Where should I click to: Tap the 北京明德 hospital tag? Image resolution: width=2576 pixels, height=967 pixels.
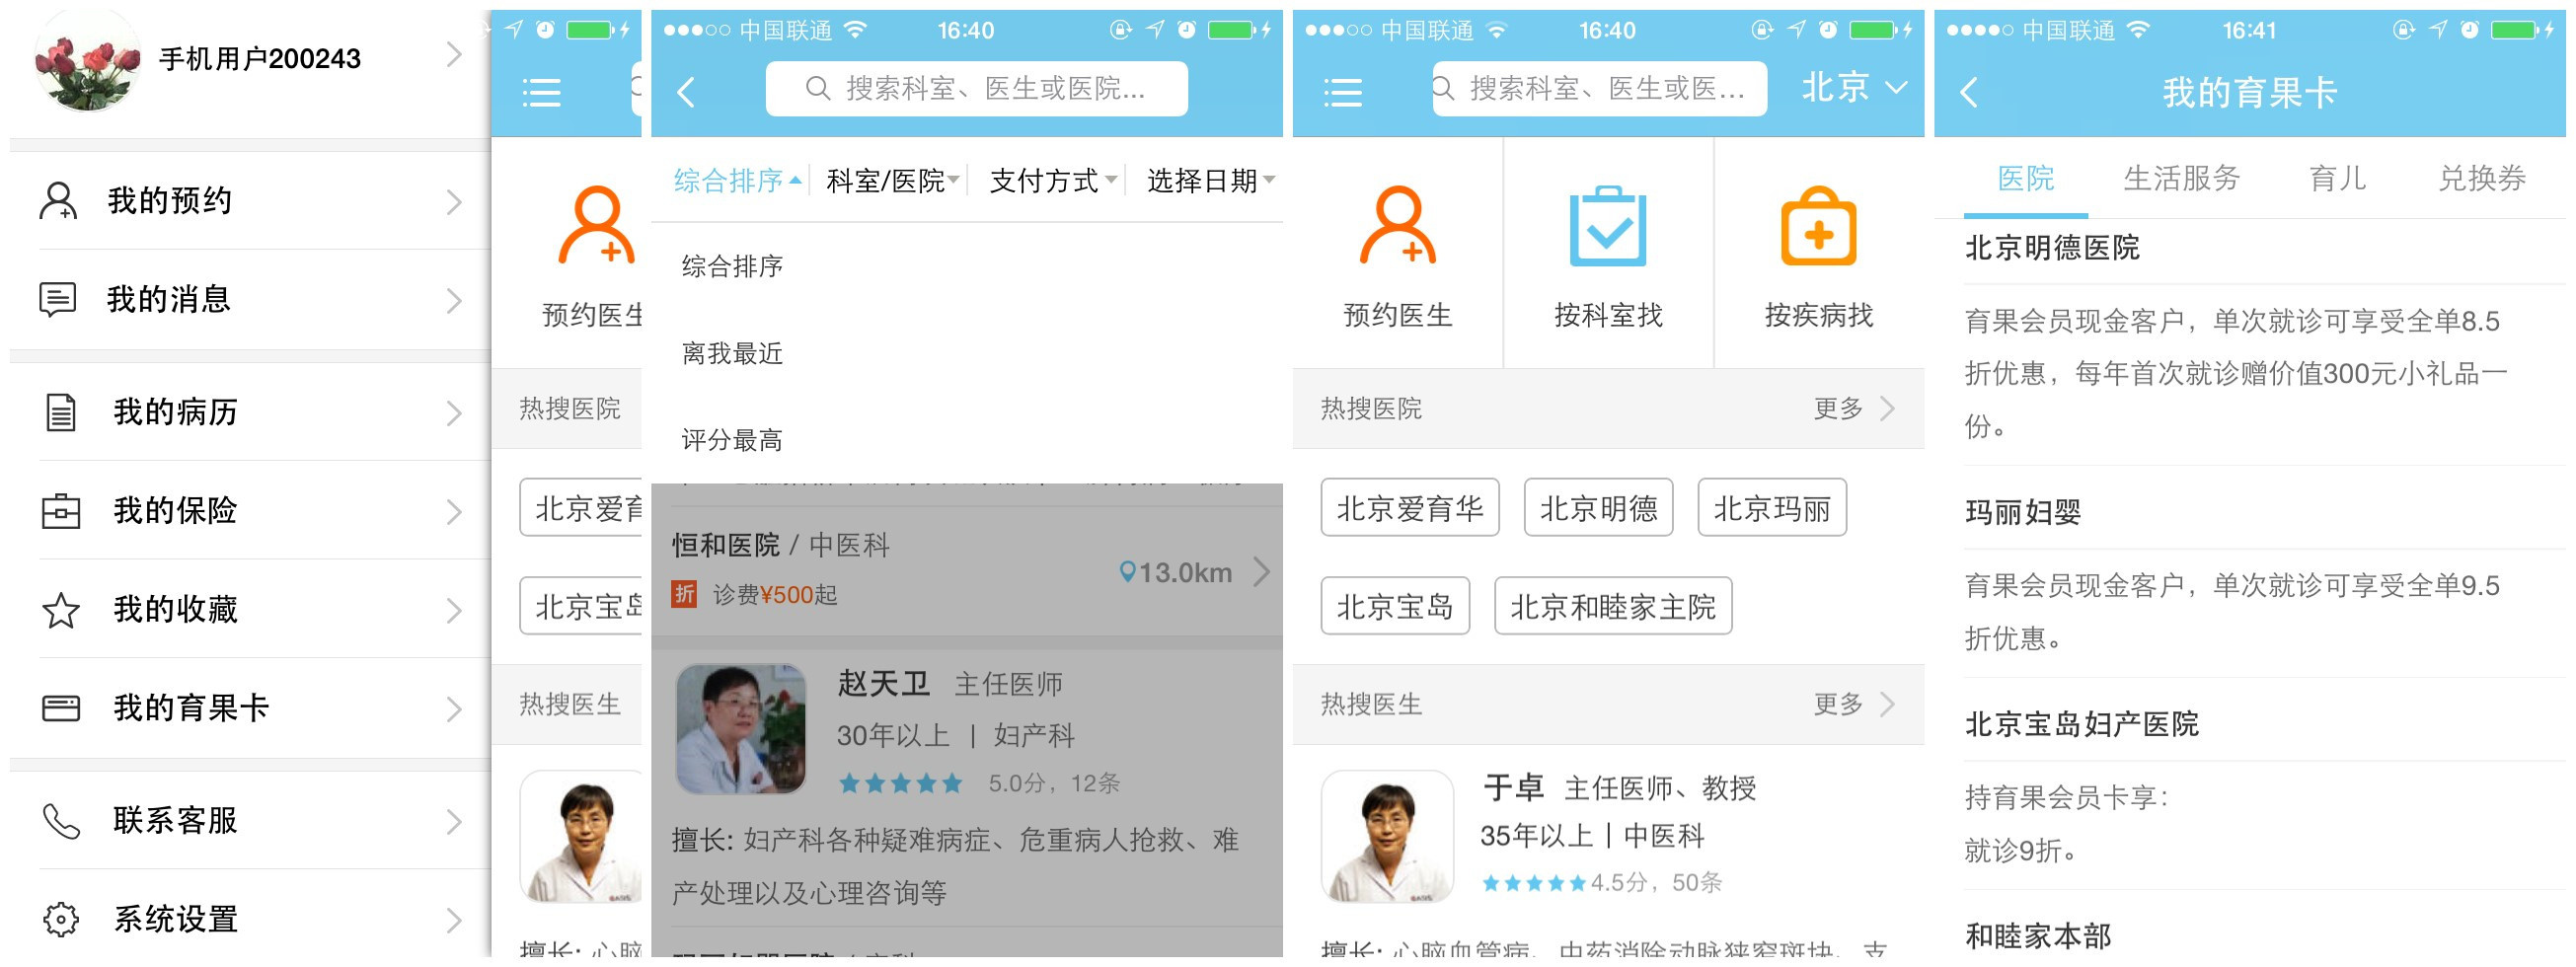(1598, 508)
